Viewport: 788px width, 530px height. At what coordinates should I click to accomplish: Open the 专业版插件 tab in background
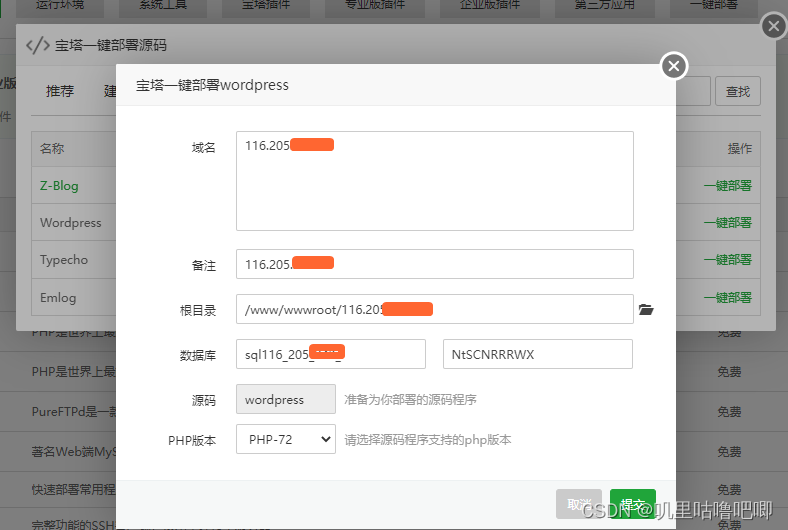pos(375,6)
